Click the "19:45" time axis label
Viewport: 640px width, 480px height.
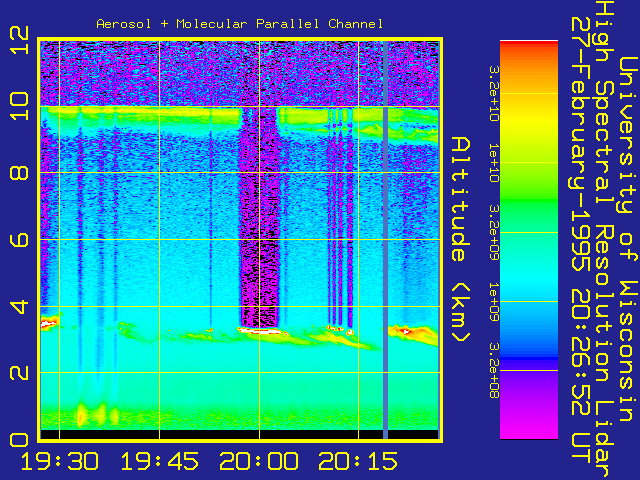tap(160, 461)
